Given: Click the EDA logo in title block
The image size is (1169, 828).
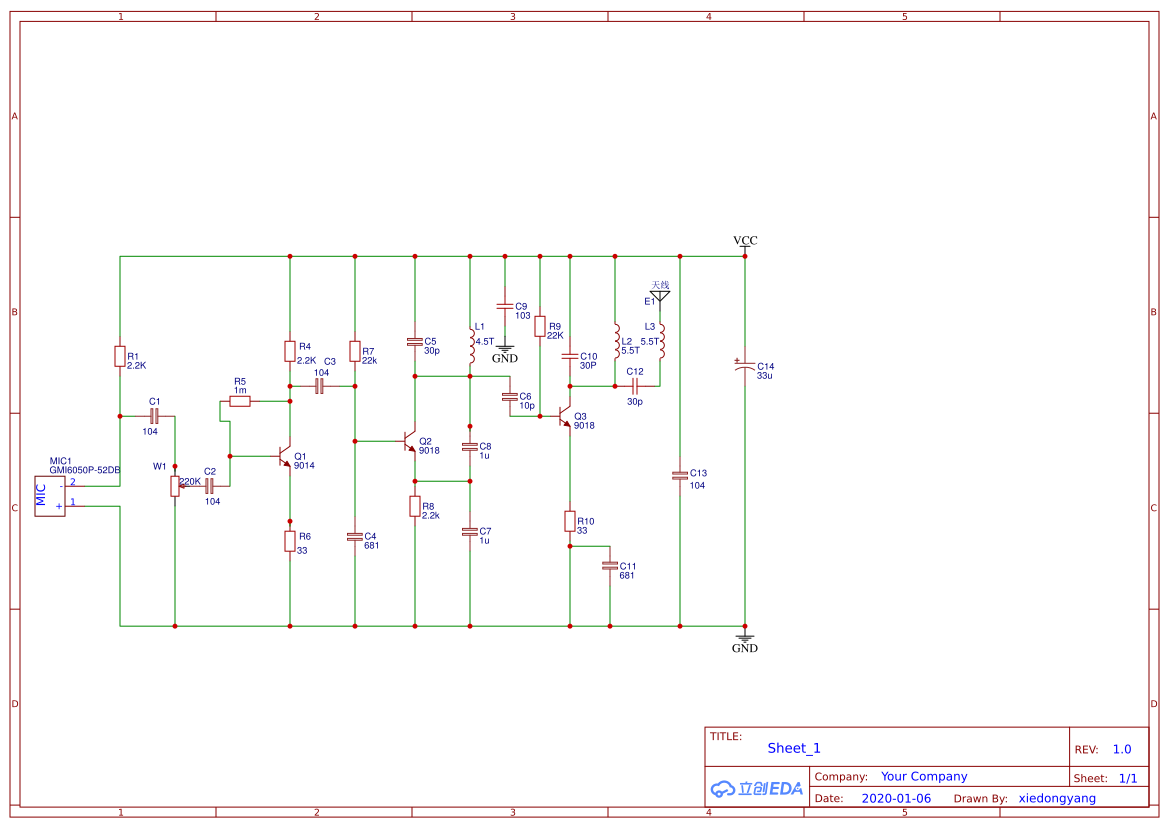Looking at the screenshot, I should point(757,789).
